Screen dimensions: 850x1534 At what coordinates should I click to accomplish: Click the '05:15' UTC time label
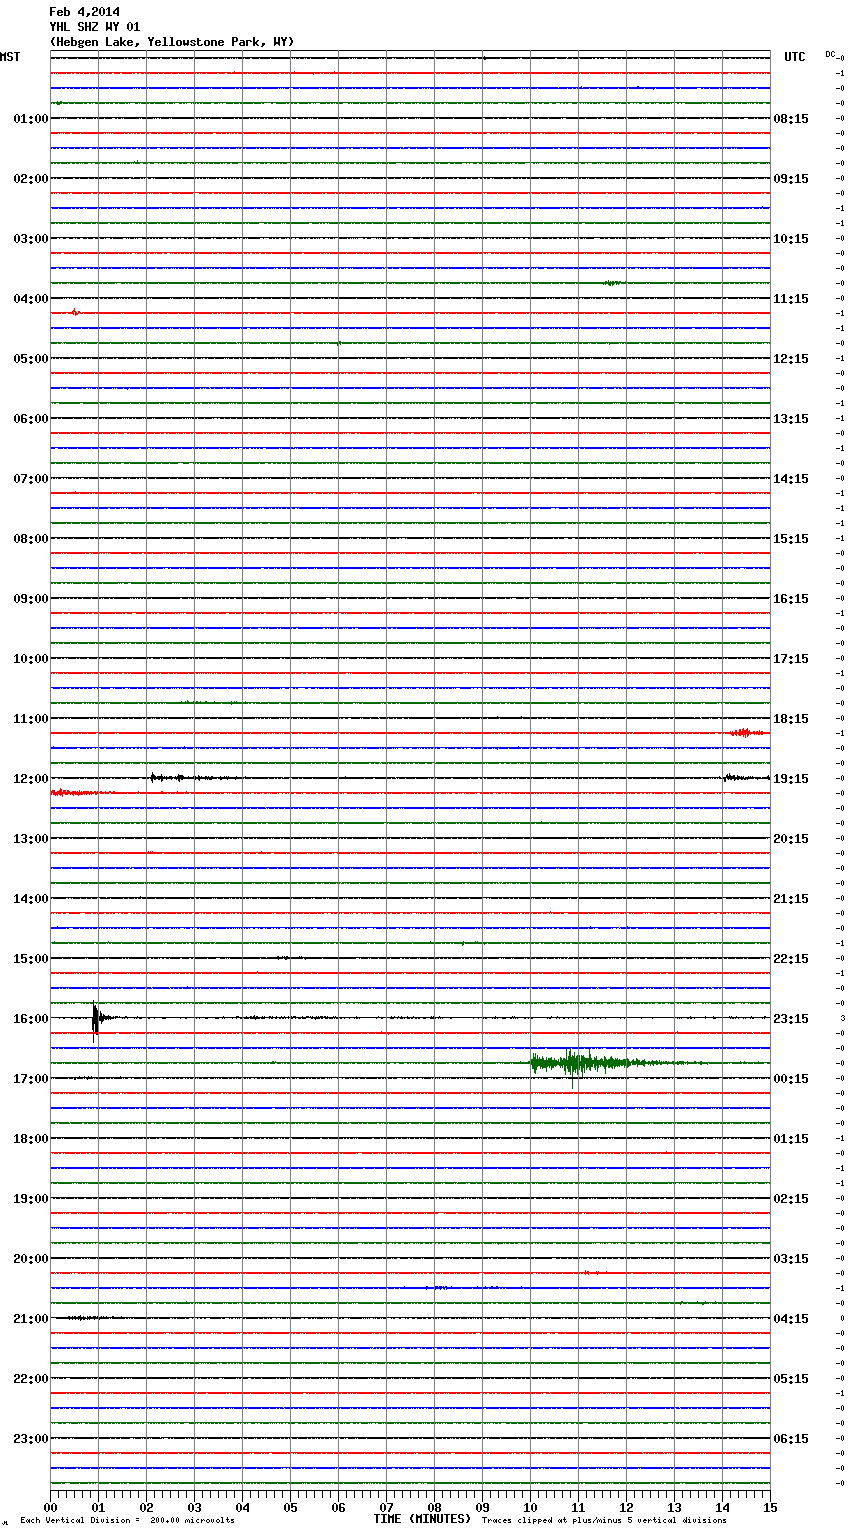[x=791, y=1379]
